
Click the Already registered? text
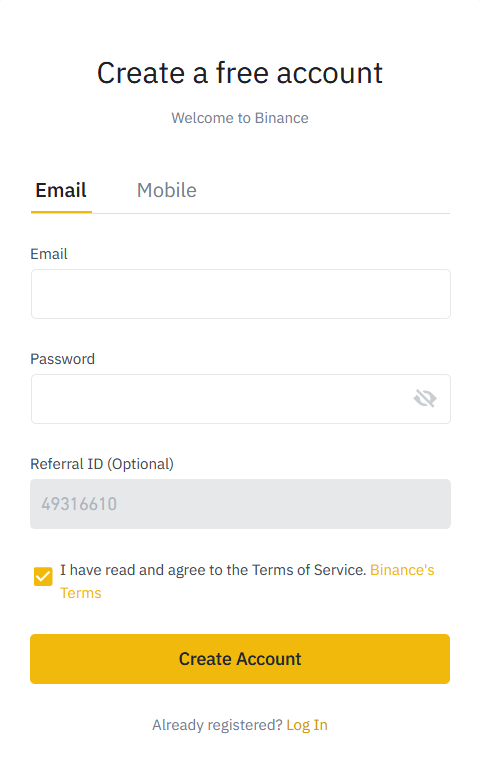(218, 725)
